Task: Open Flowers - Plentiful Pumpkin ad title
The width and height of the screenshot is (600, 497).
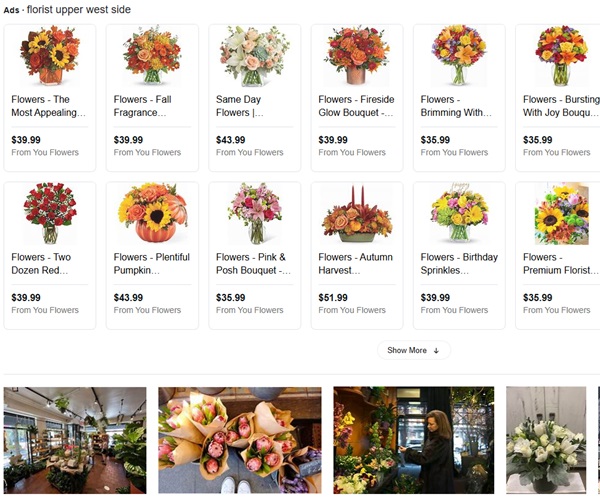Action: coord(152,264)
